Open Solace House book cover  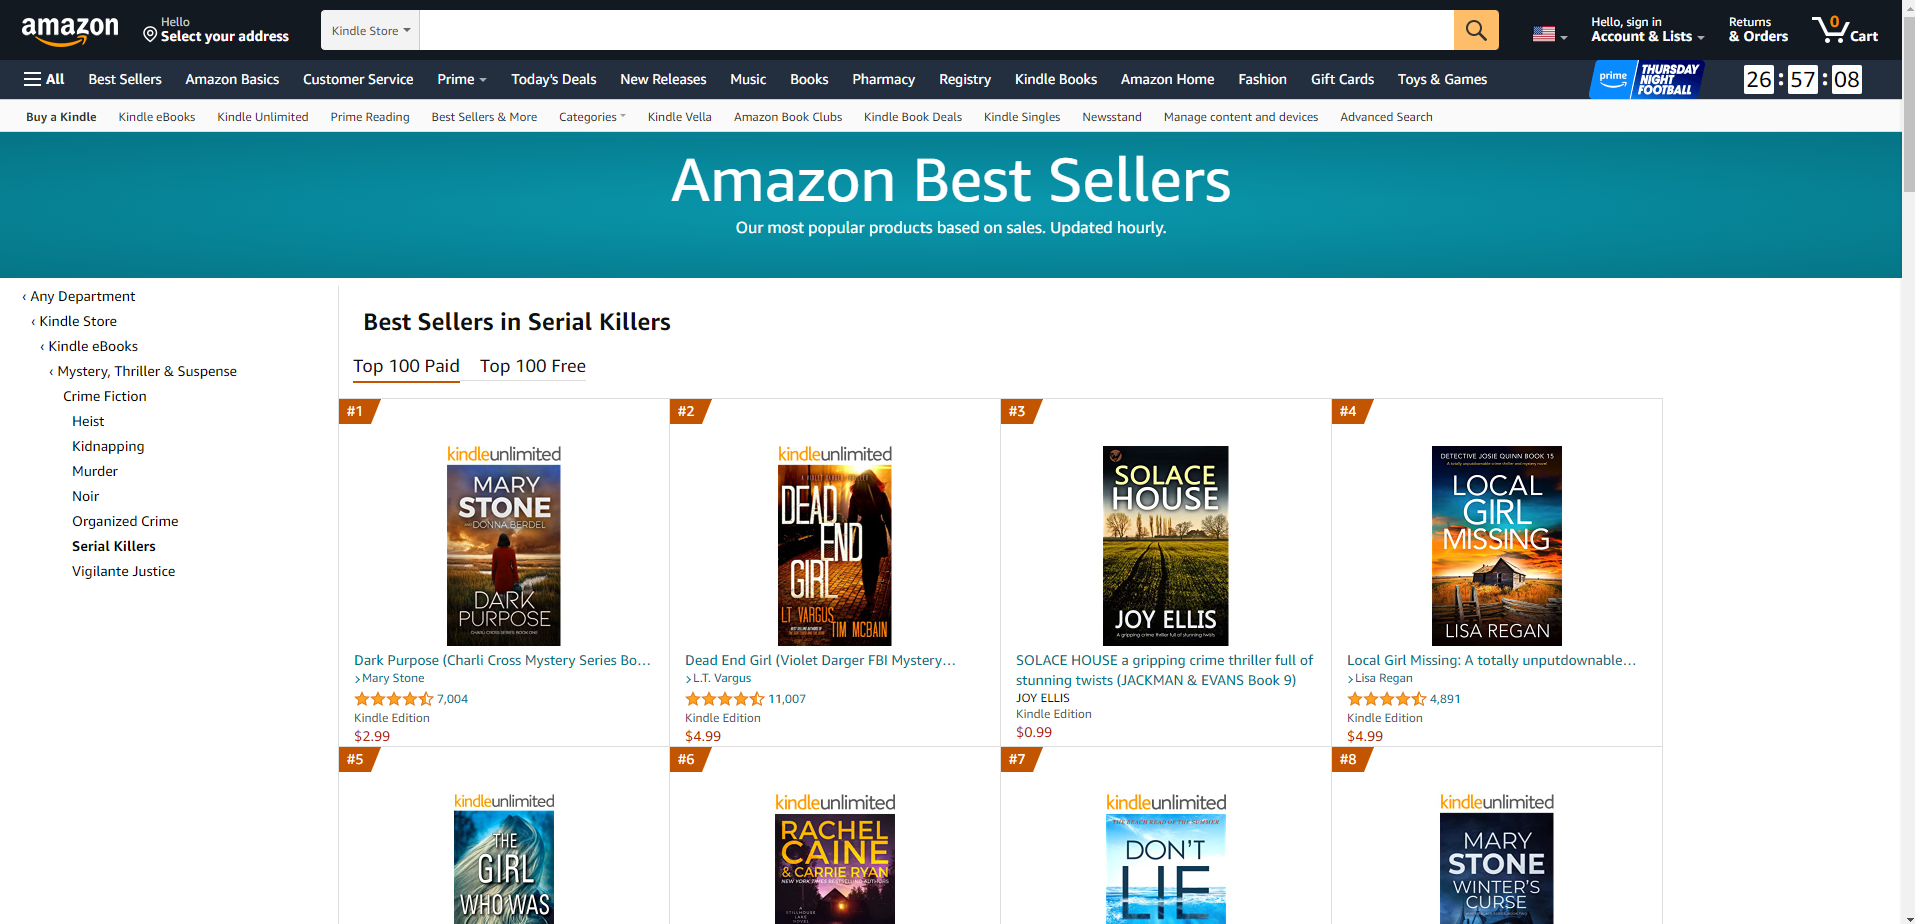[x=1165, y=546]
